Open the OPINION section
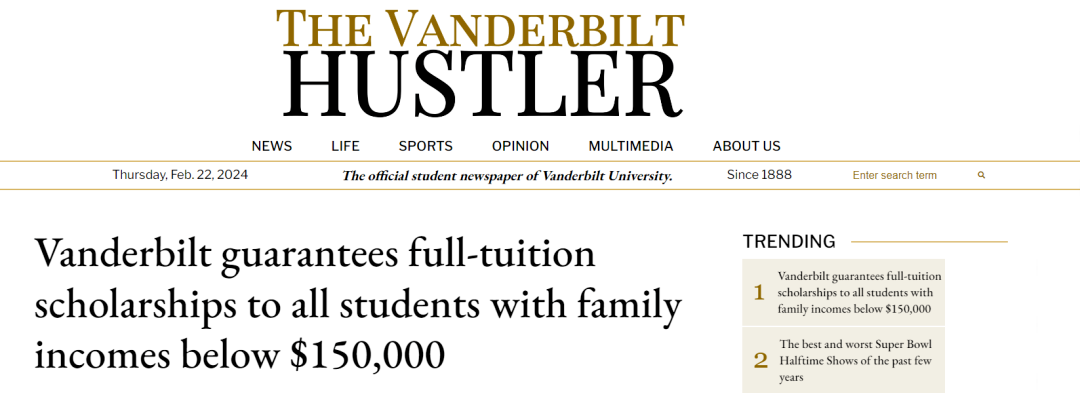 [x=521, y=147]
